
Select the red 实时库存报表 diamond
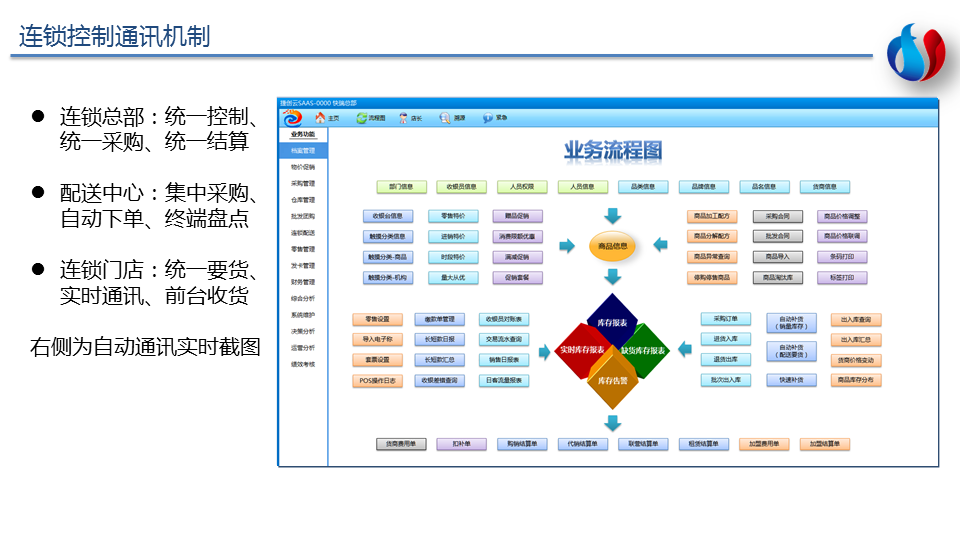coord(581,350)
